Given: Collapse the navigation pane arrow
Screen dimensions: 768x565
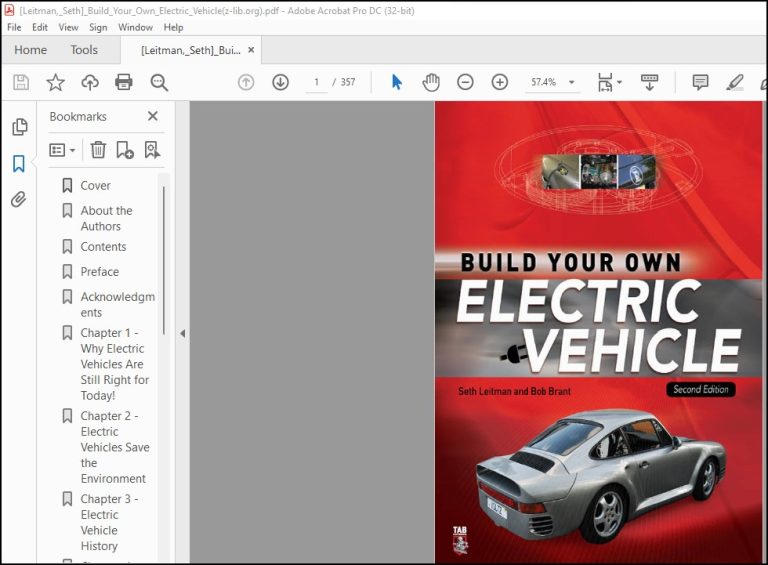Looking at the screenshot, I should [x=183, y=333].
